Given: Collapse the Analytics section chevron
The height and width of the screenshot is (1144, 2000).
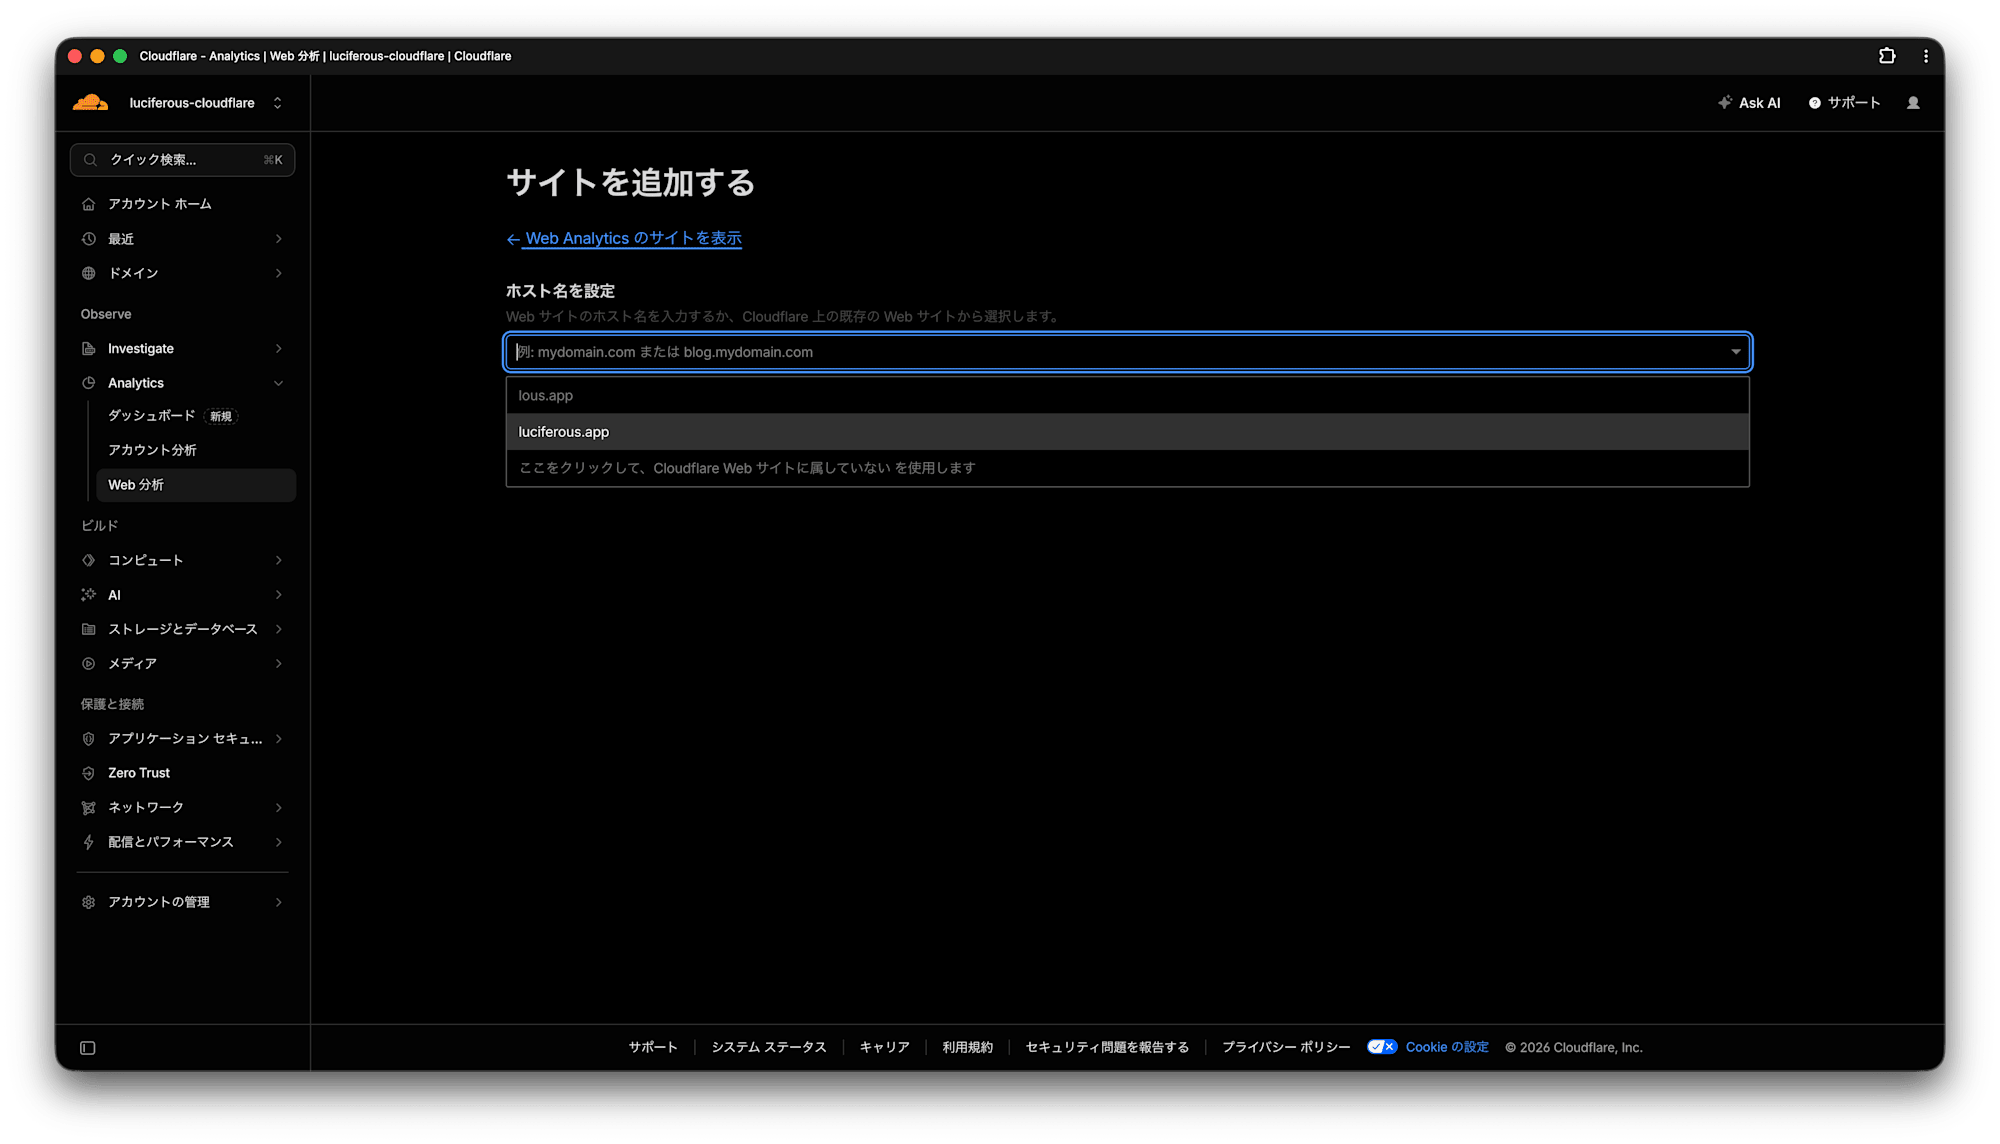Looking at the screenshot, I should [279, 383].
